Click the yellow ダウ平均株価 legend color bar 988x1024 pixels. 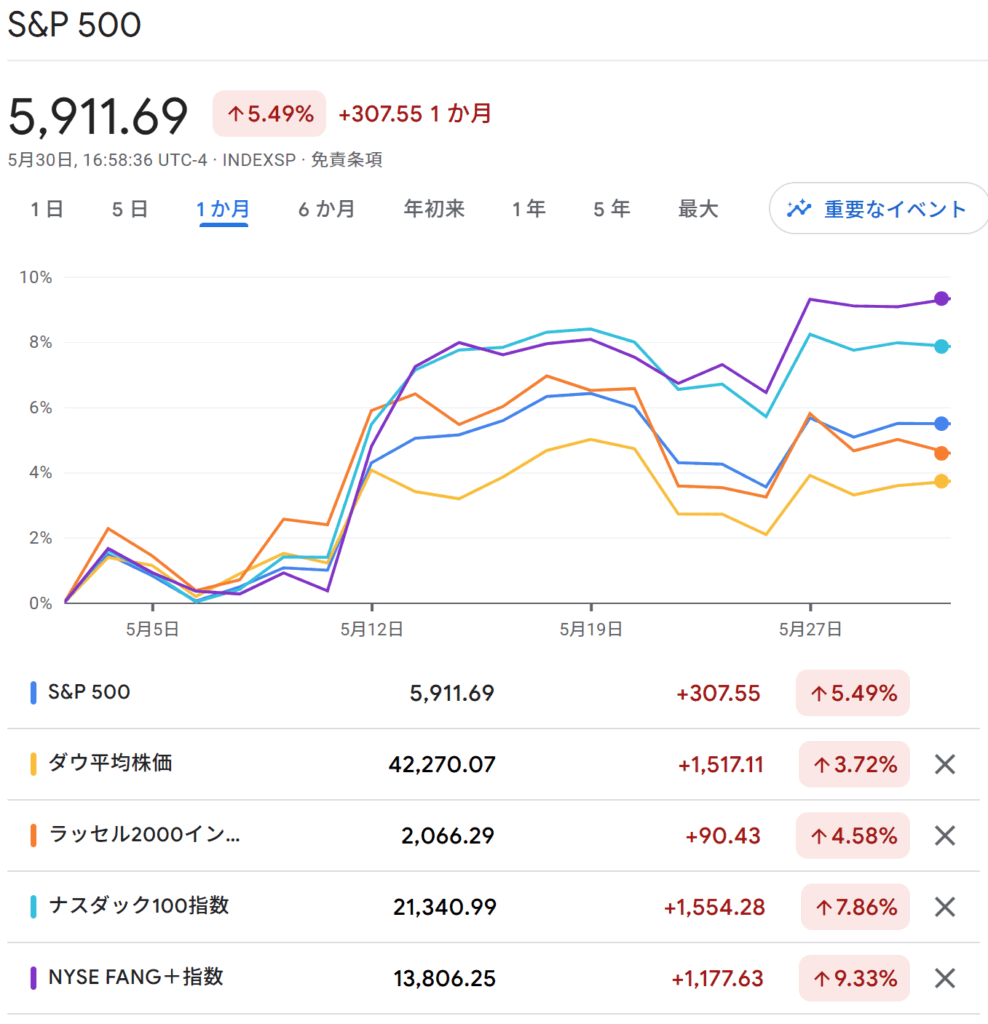[33, 764]
